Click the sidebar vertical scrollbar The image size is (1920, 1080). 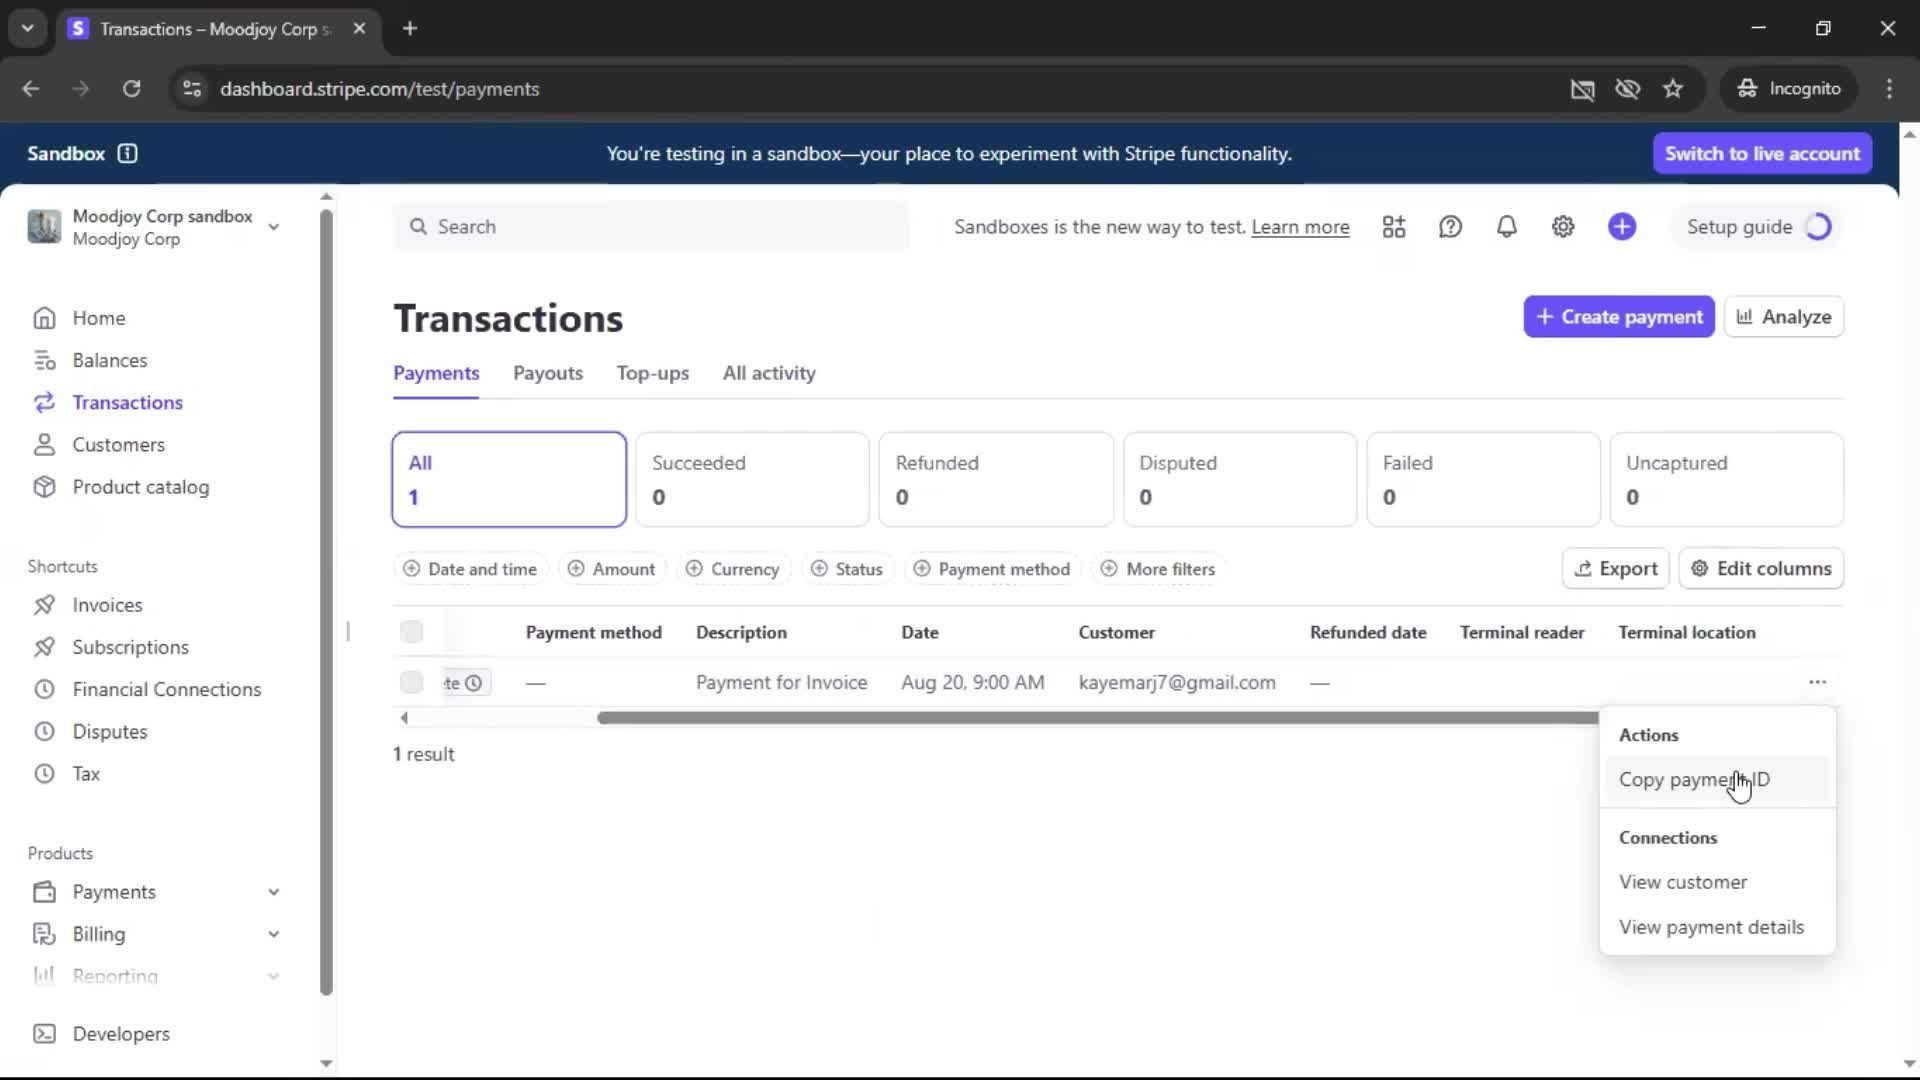click(326, 602)
